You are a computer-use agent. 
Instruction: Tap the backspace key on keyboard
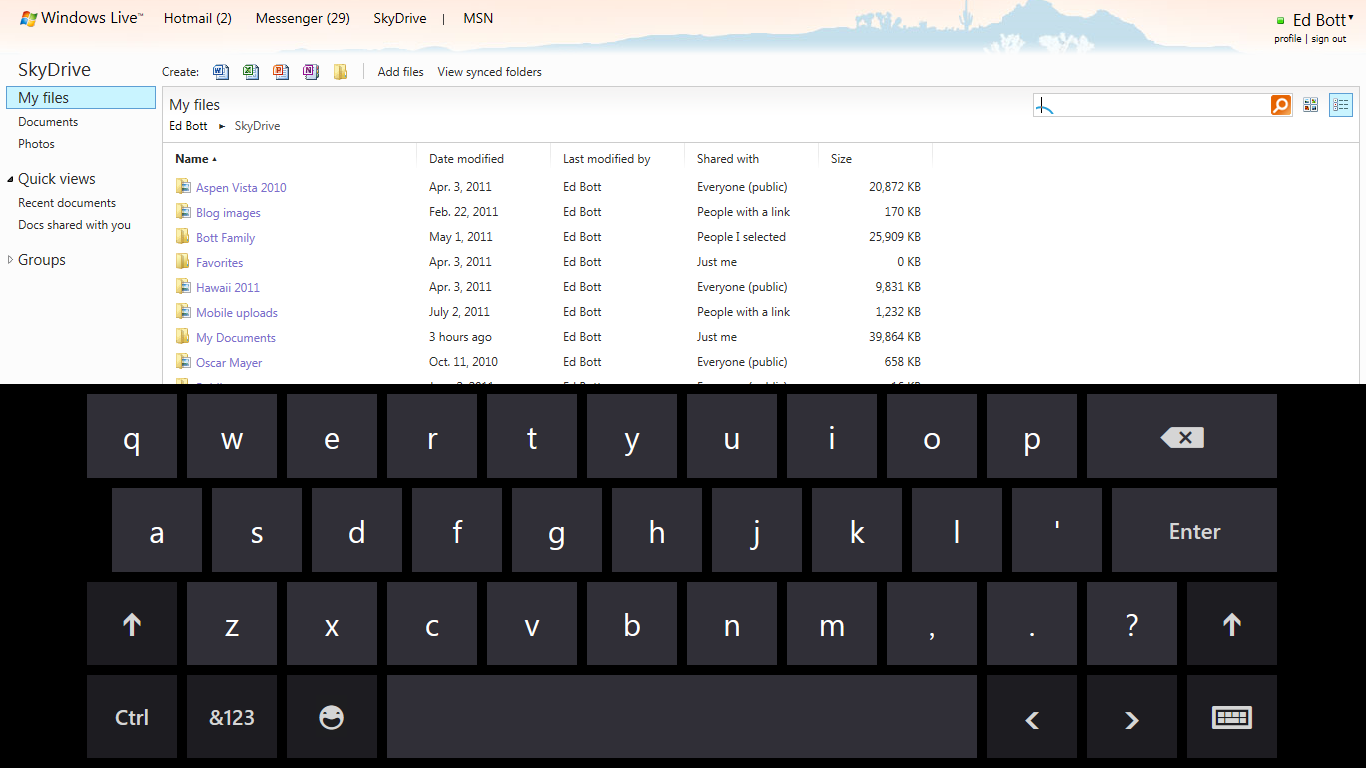pyautogui.click(x=1182, y=436)
